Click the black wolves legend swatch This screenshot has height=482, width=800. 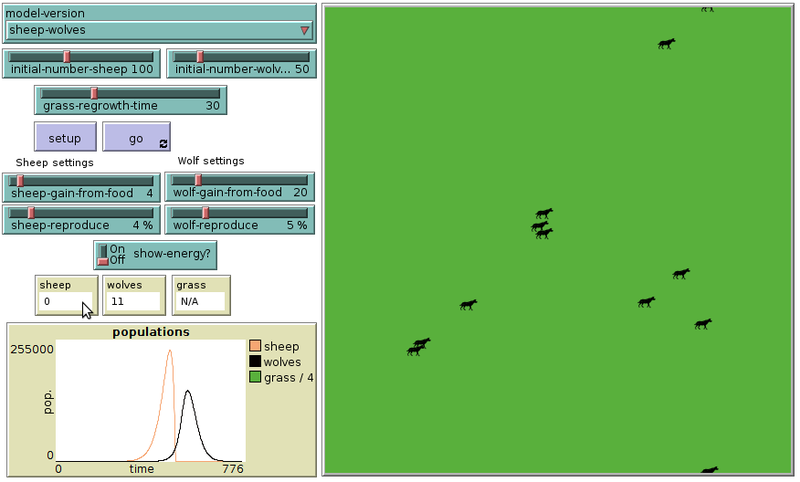[255, 362]
